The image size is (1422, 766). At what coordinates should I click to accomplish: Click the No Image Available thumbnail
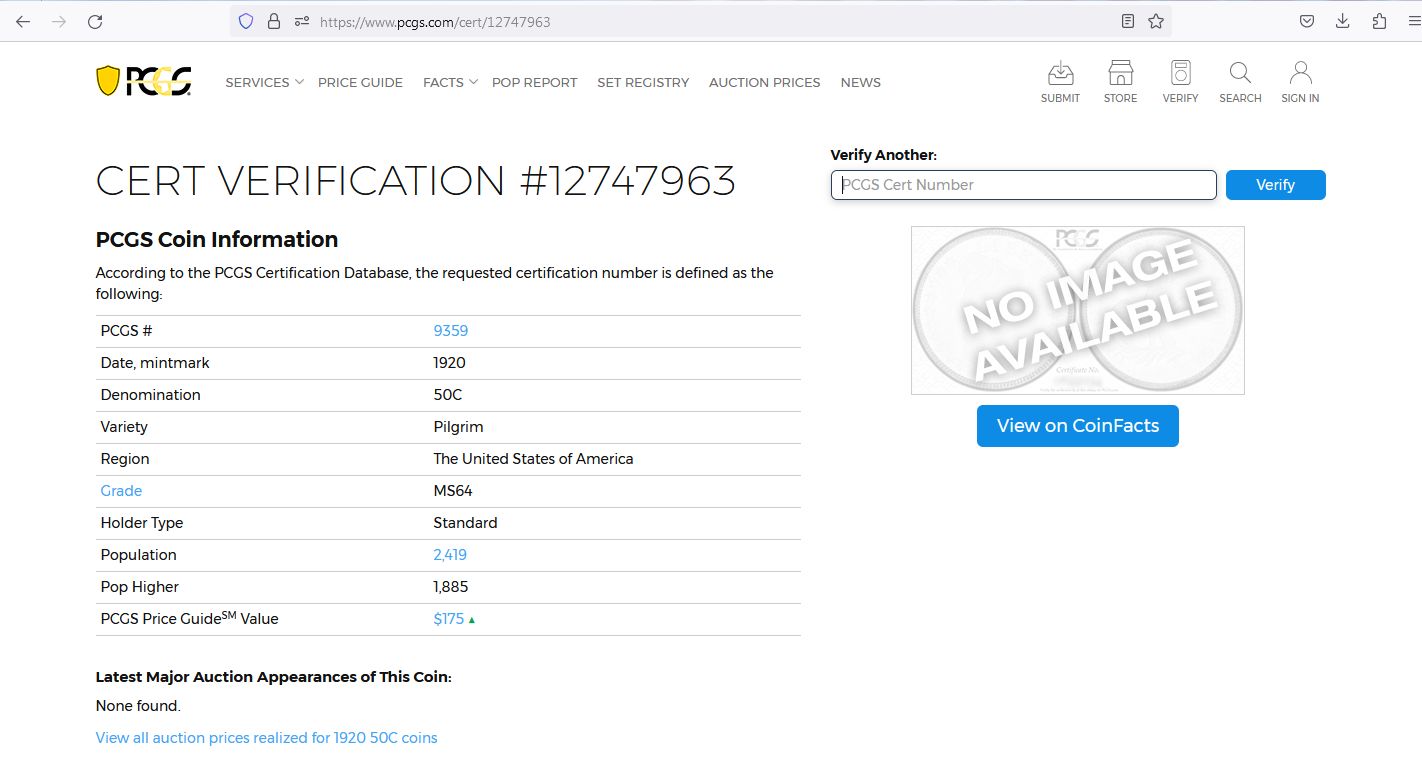pyautogui.click(x=1078, y=310)
